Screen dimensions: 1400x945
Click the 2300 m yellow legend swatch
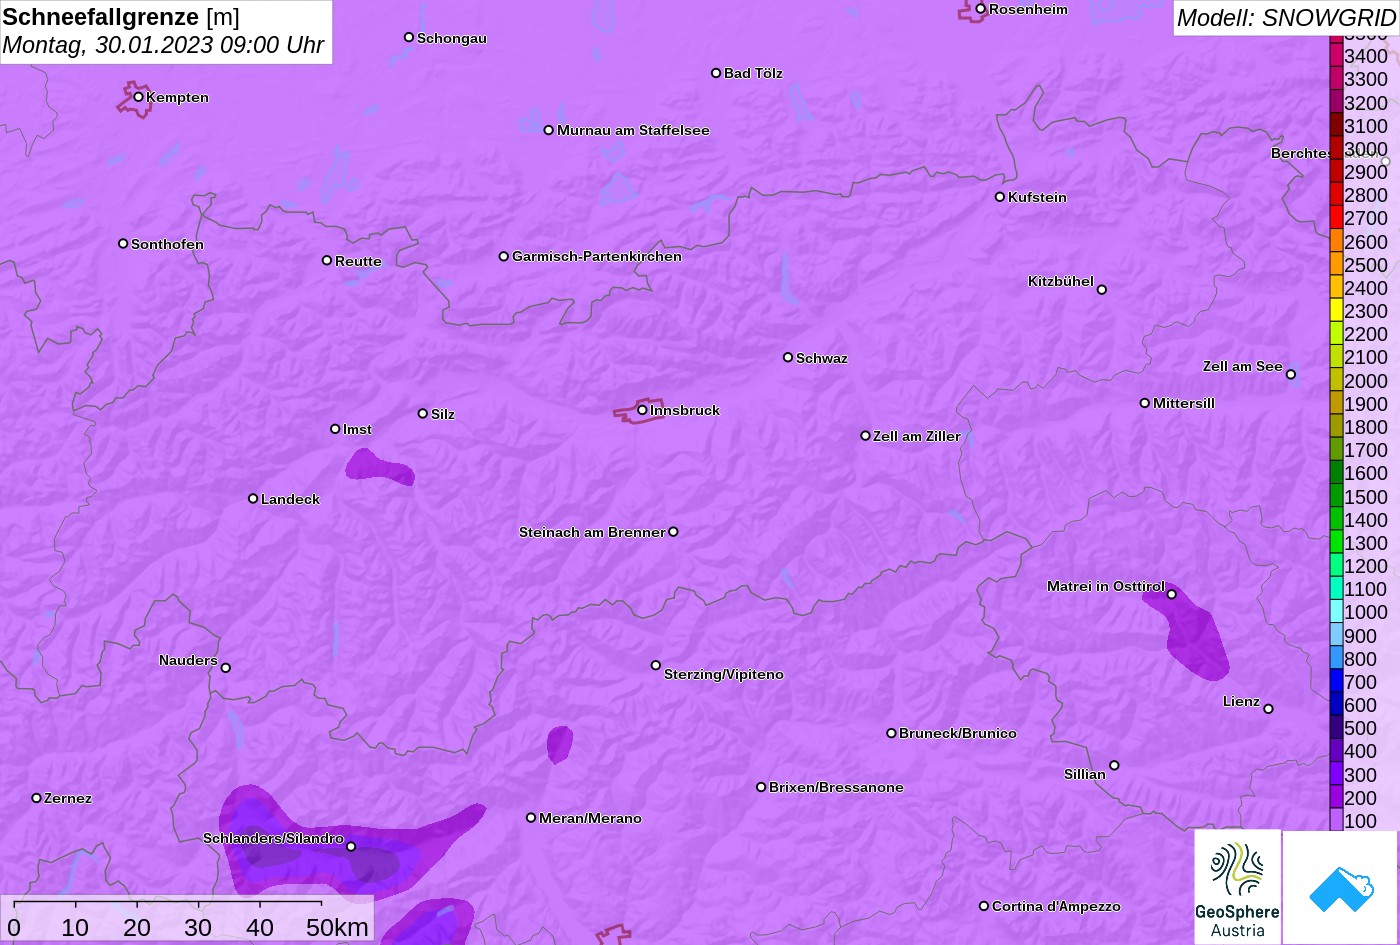pyautogui.click(x=1336, y=311)
